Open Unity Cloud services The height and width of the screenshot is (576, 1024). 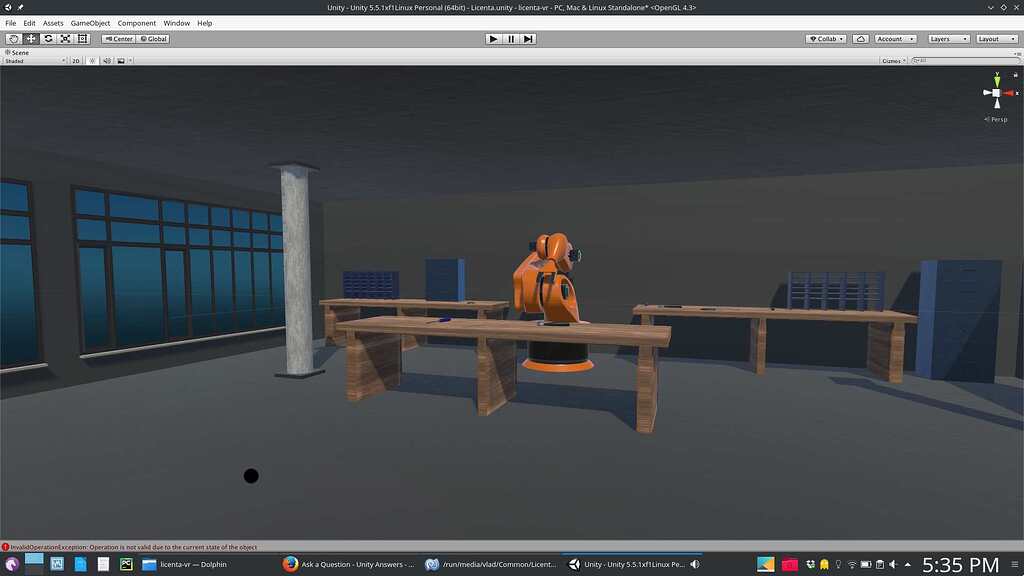860,38
